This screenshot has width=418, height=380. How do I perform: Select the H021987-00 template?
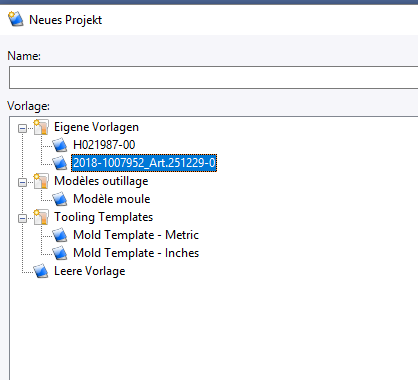pos(104,145)
